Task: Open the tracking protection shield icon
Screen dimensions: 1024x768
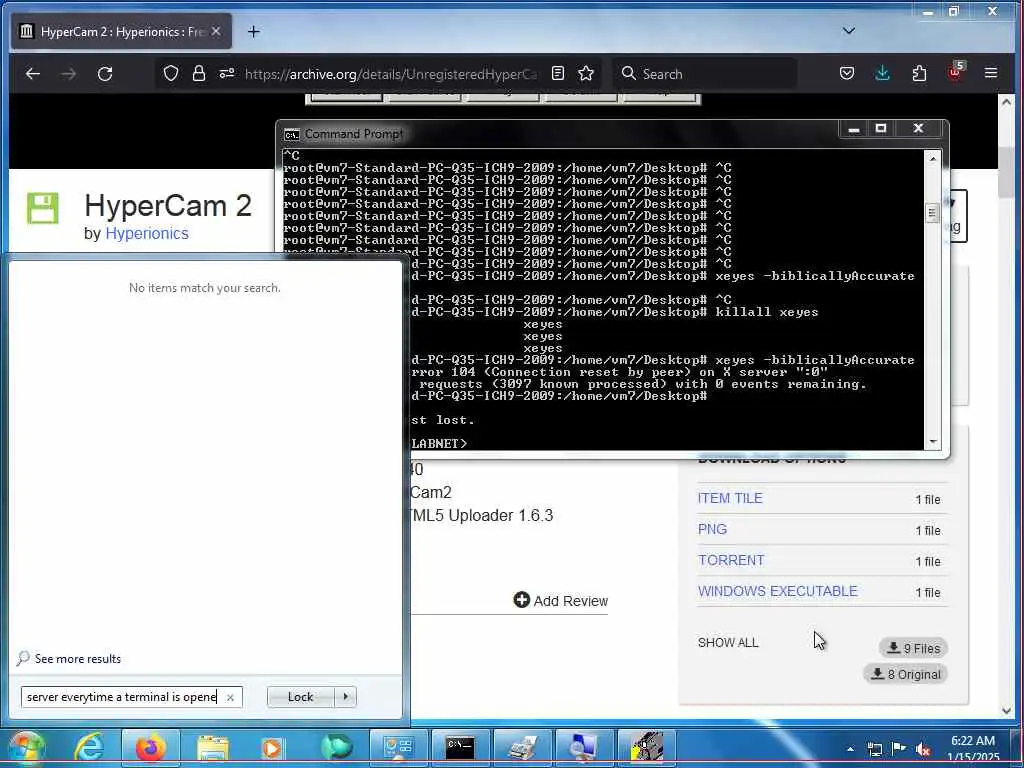Action: coord(170,74)
